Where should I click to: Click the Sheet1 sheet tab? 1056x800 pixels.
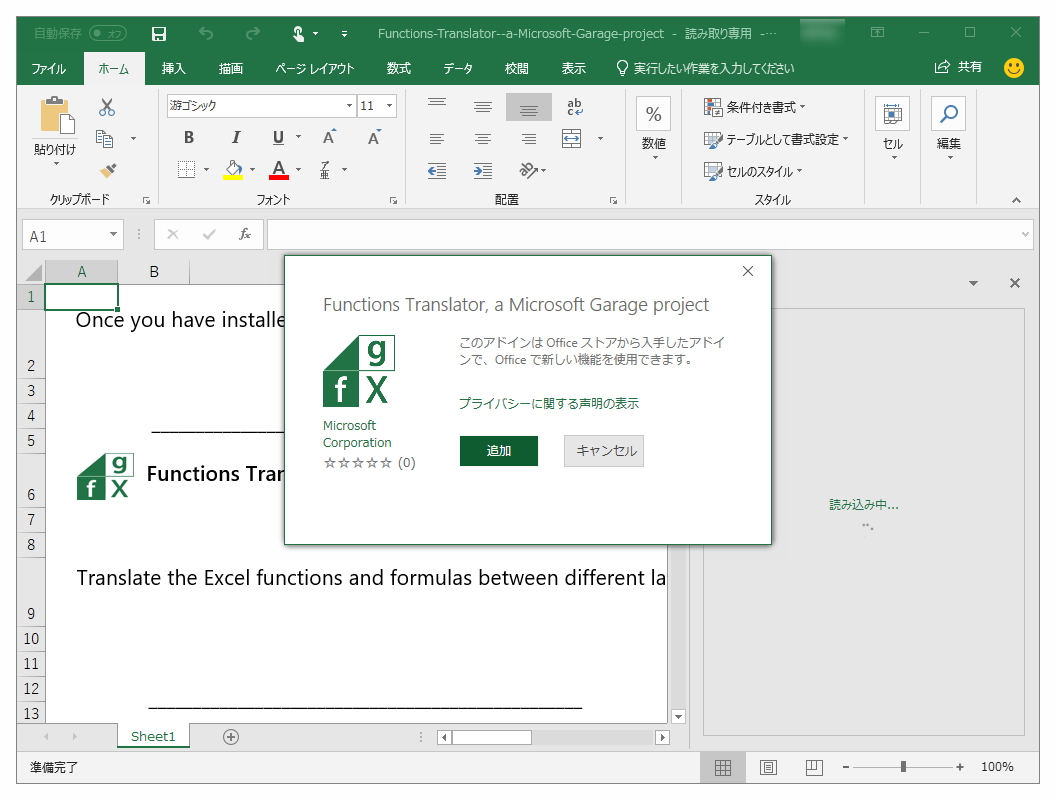(x=152, y=736)
